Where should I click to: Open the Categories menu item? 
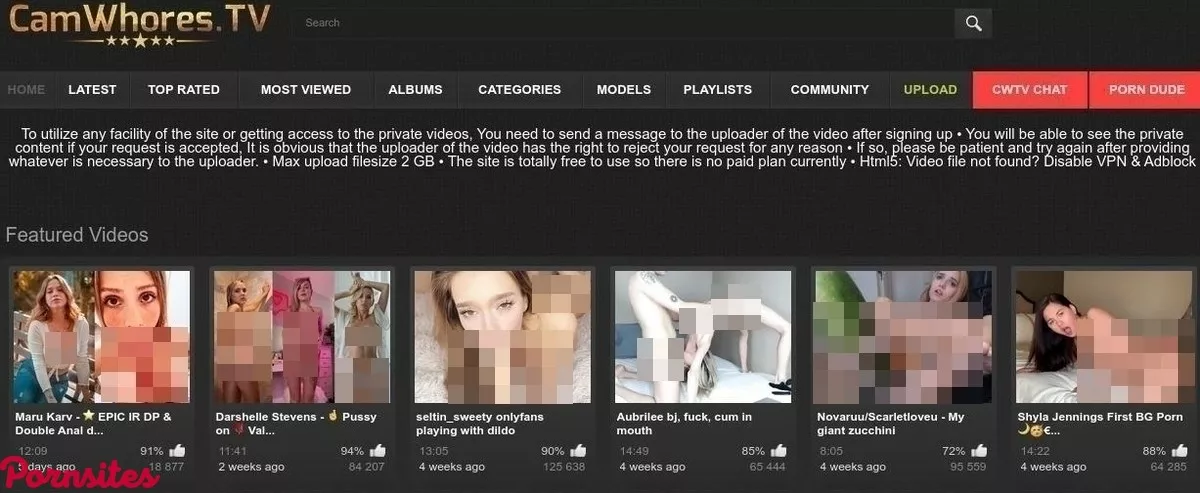[x=519, y=89]
